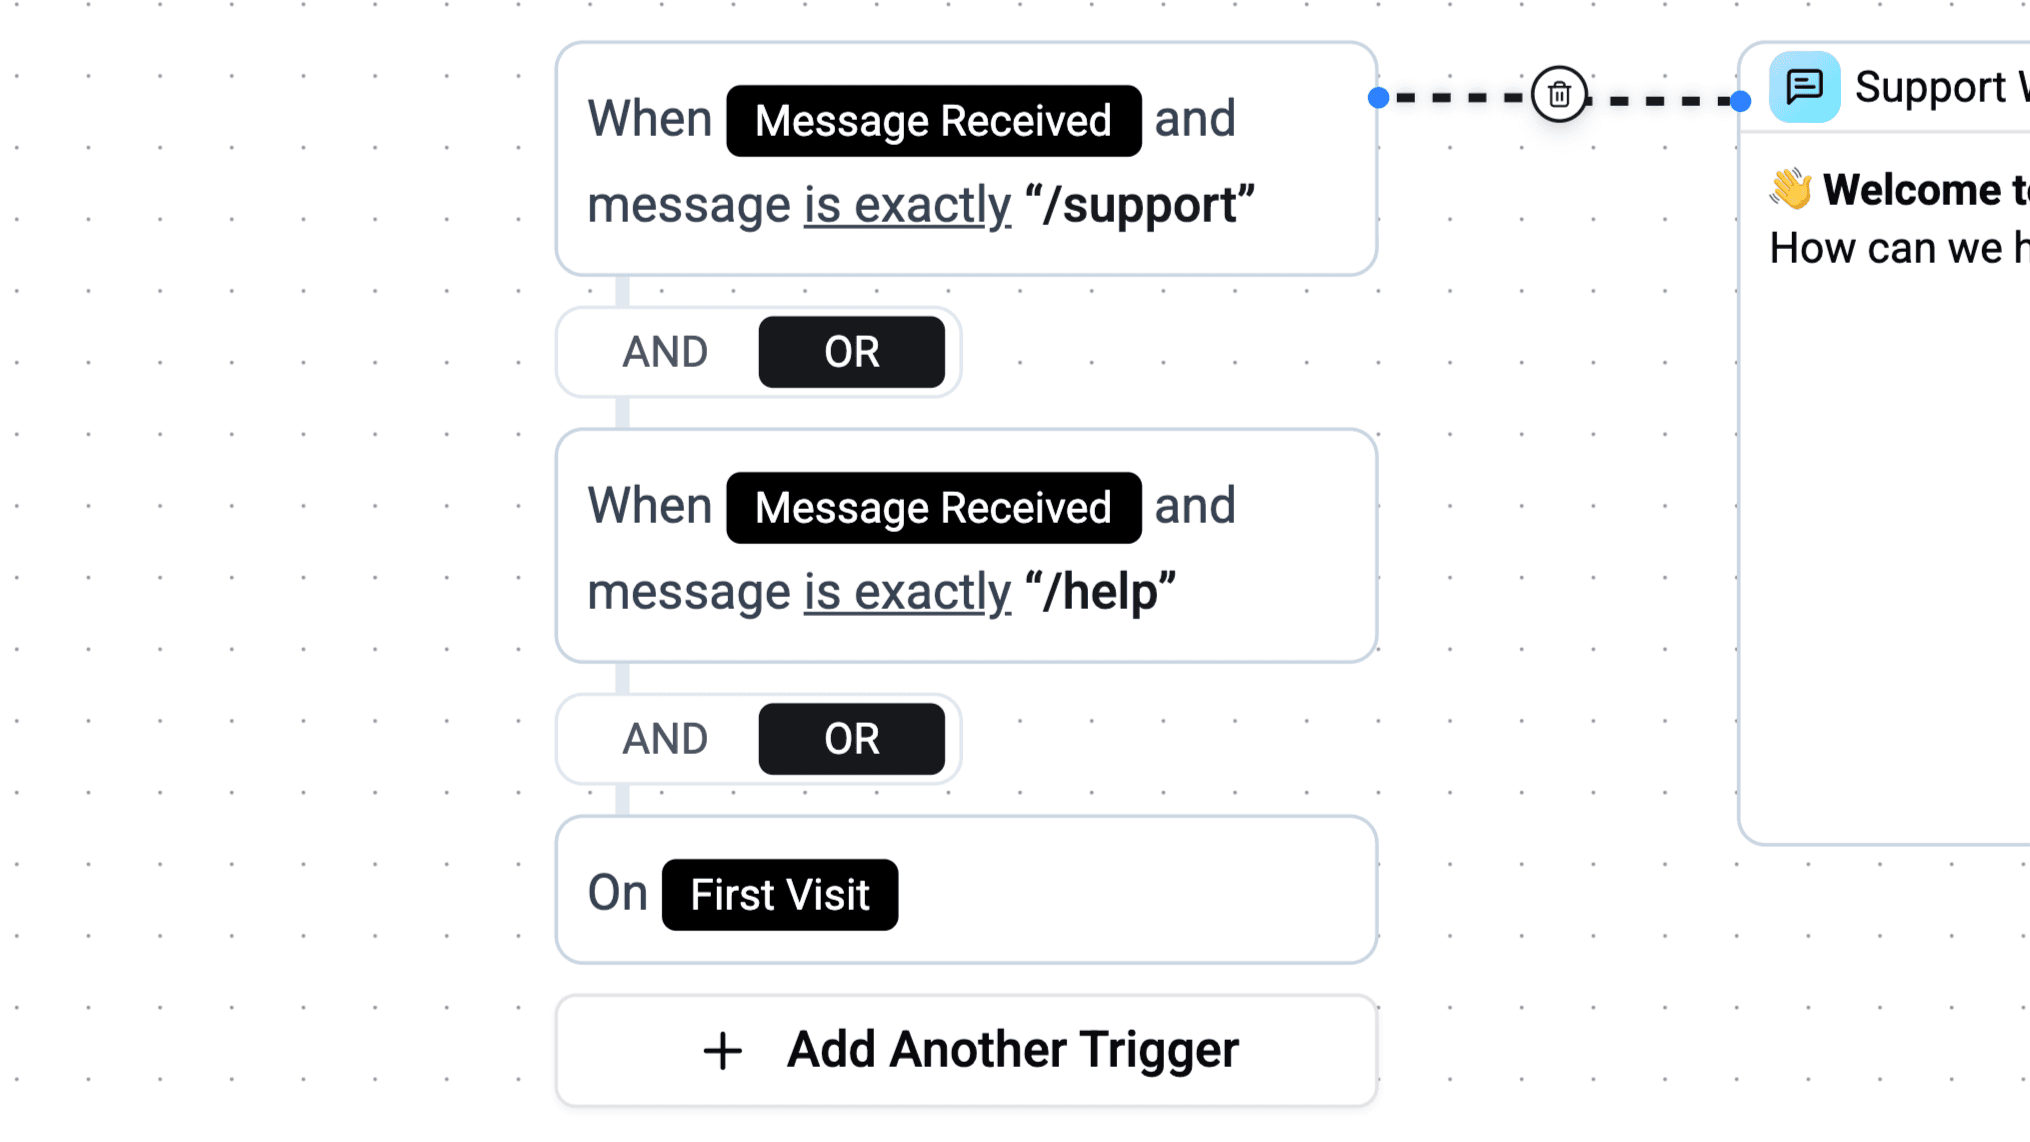Switch second condition toggle to AND

pyautogui.click(x=665, y=739)
